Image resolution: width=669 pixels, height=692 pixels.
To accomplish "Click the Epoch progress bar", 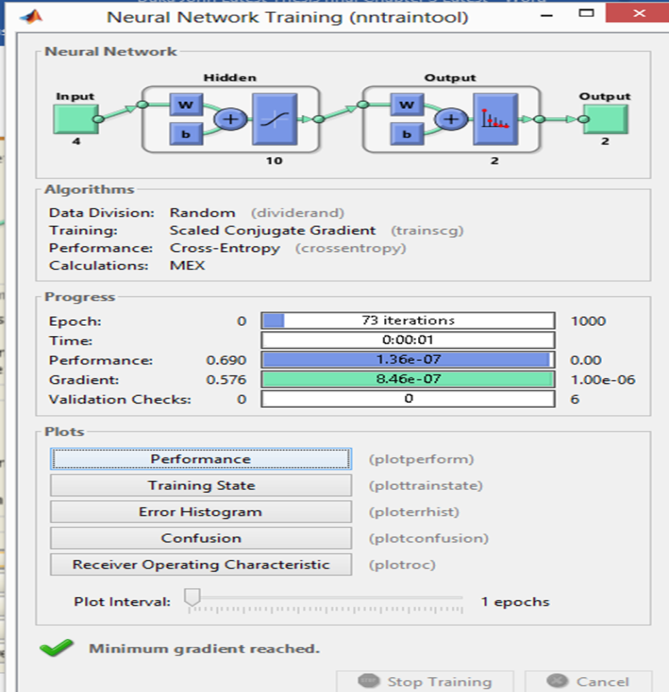I will [407, 321].
